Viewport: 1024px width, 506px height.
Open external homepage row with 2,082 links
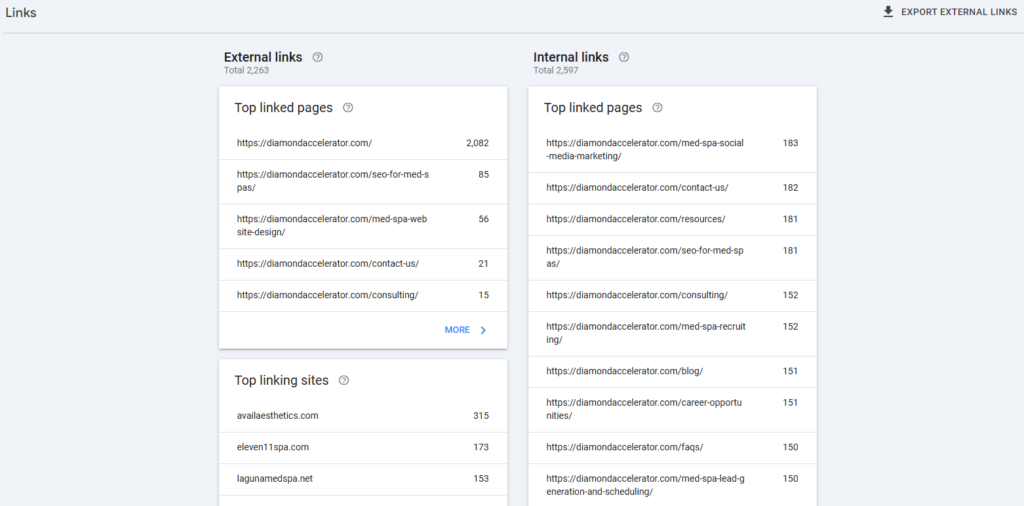[363, 143]
